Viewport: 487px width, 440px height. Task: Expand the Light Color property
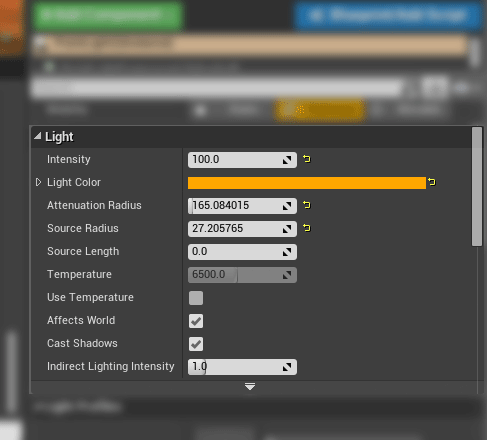[38, 182]
